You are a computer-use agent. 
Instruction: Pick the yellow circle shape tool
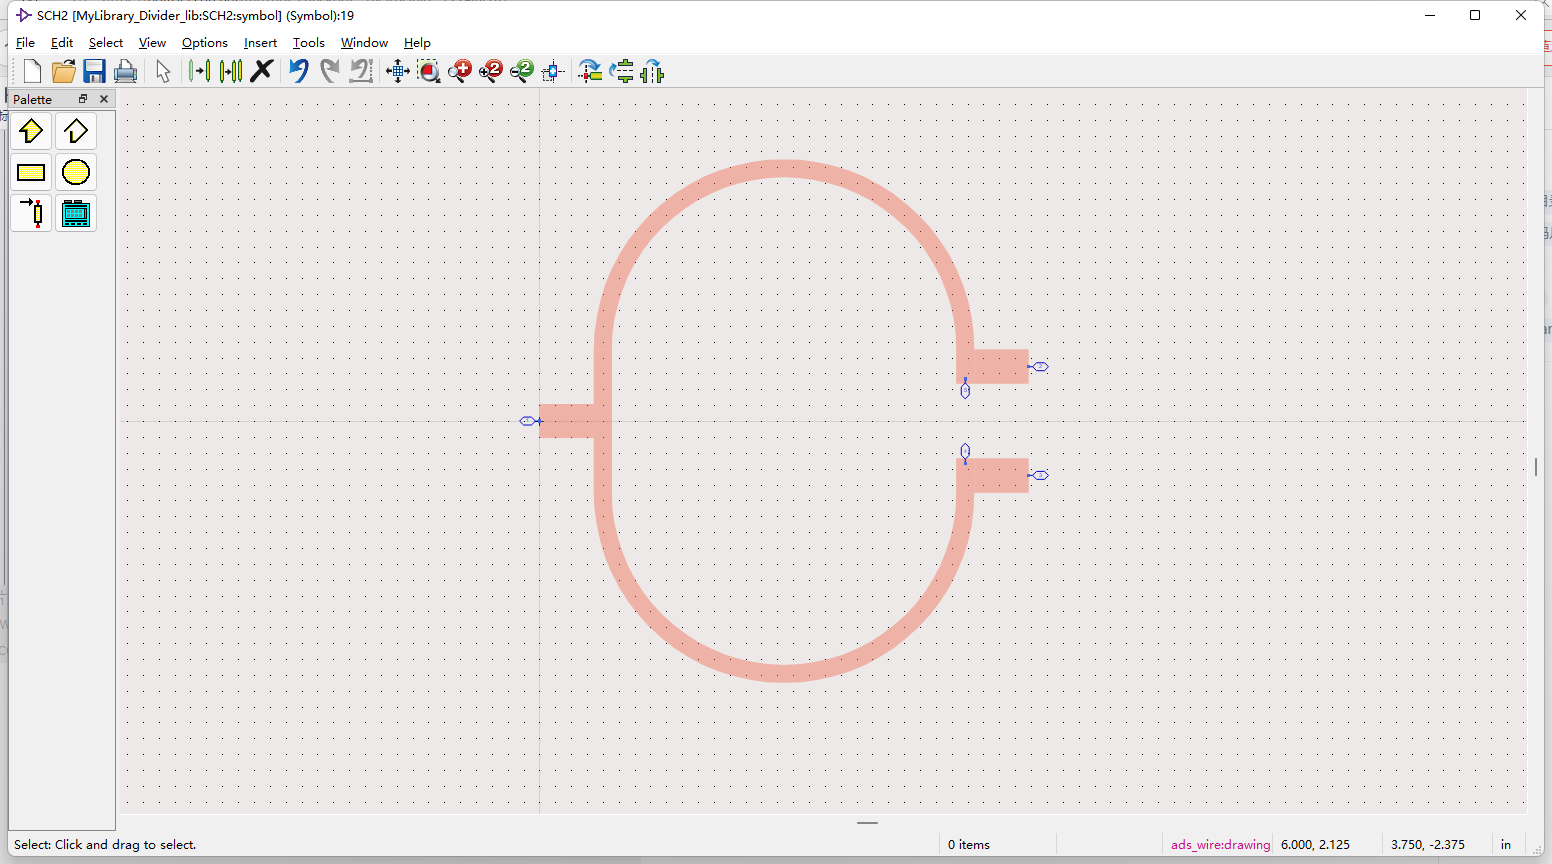76,172
